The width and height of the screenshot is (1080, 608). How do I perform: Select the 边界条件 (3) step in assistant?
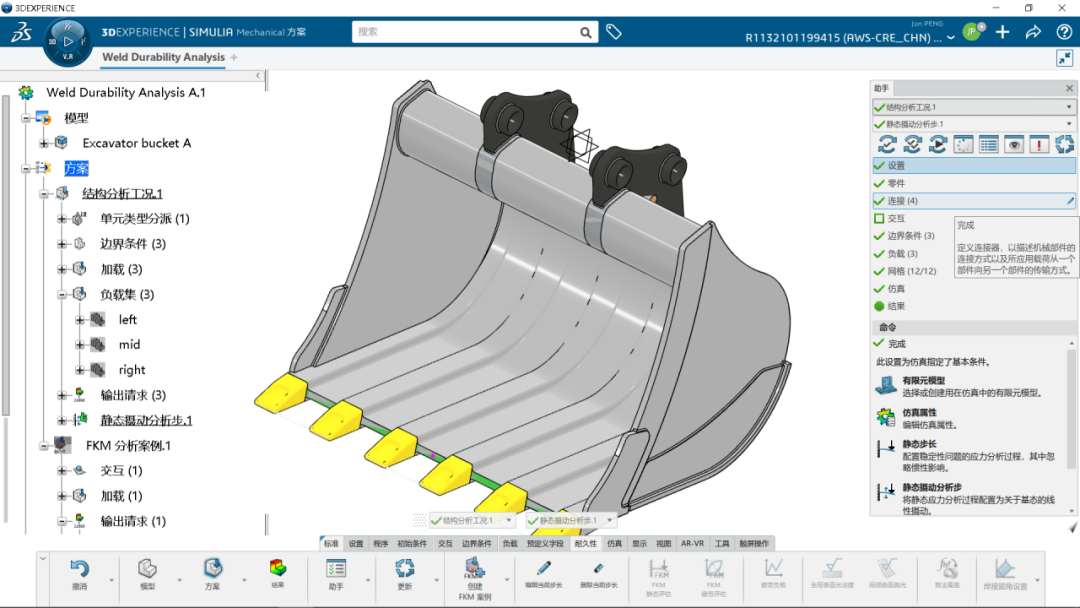tap(911, 235)
